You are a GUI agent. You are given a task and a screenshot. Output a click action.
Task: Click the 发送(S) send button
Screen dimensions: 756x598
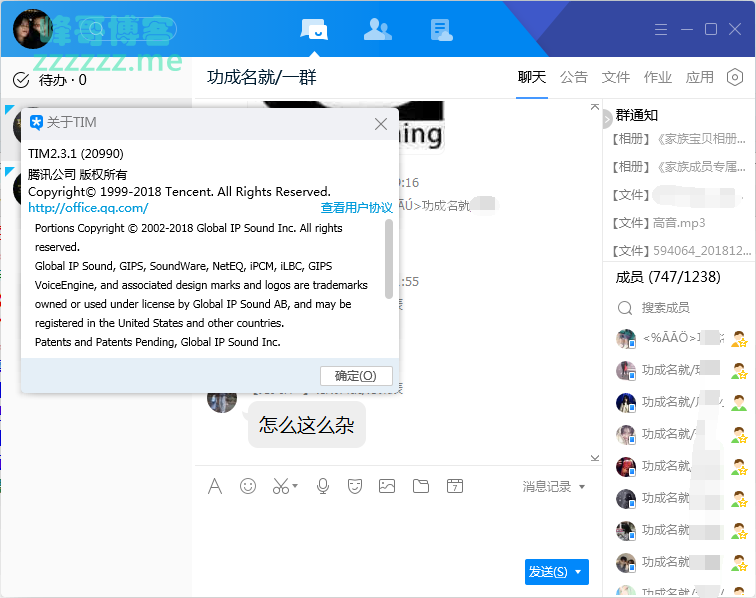pyautogui.click(x=548, y=572)
